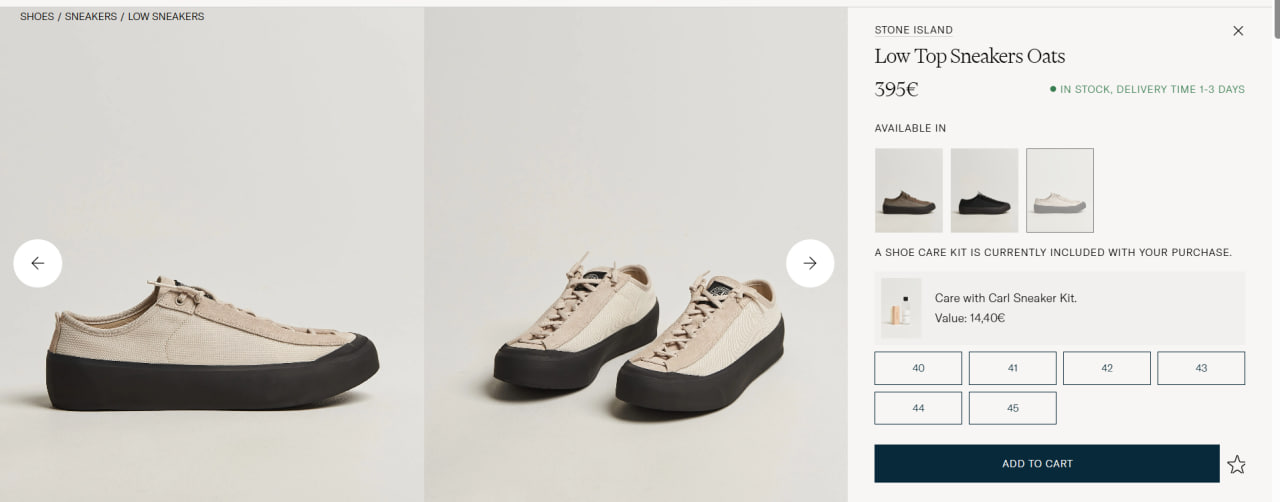
Task: Close the product panel with X
Action: (x=1238, y=31)
